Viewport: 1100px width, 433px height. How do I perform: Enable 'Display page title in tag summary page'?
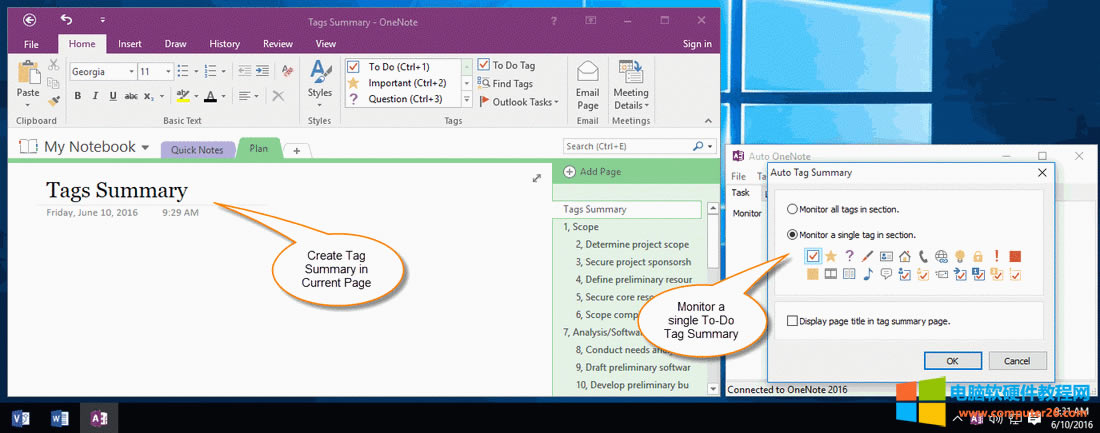click(x=793, y=321)
